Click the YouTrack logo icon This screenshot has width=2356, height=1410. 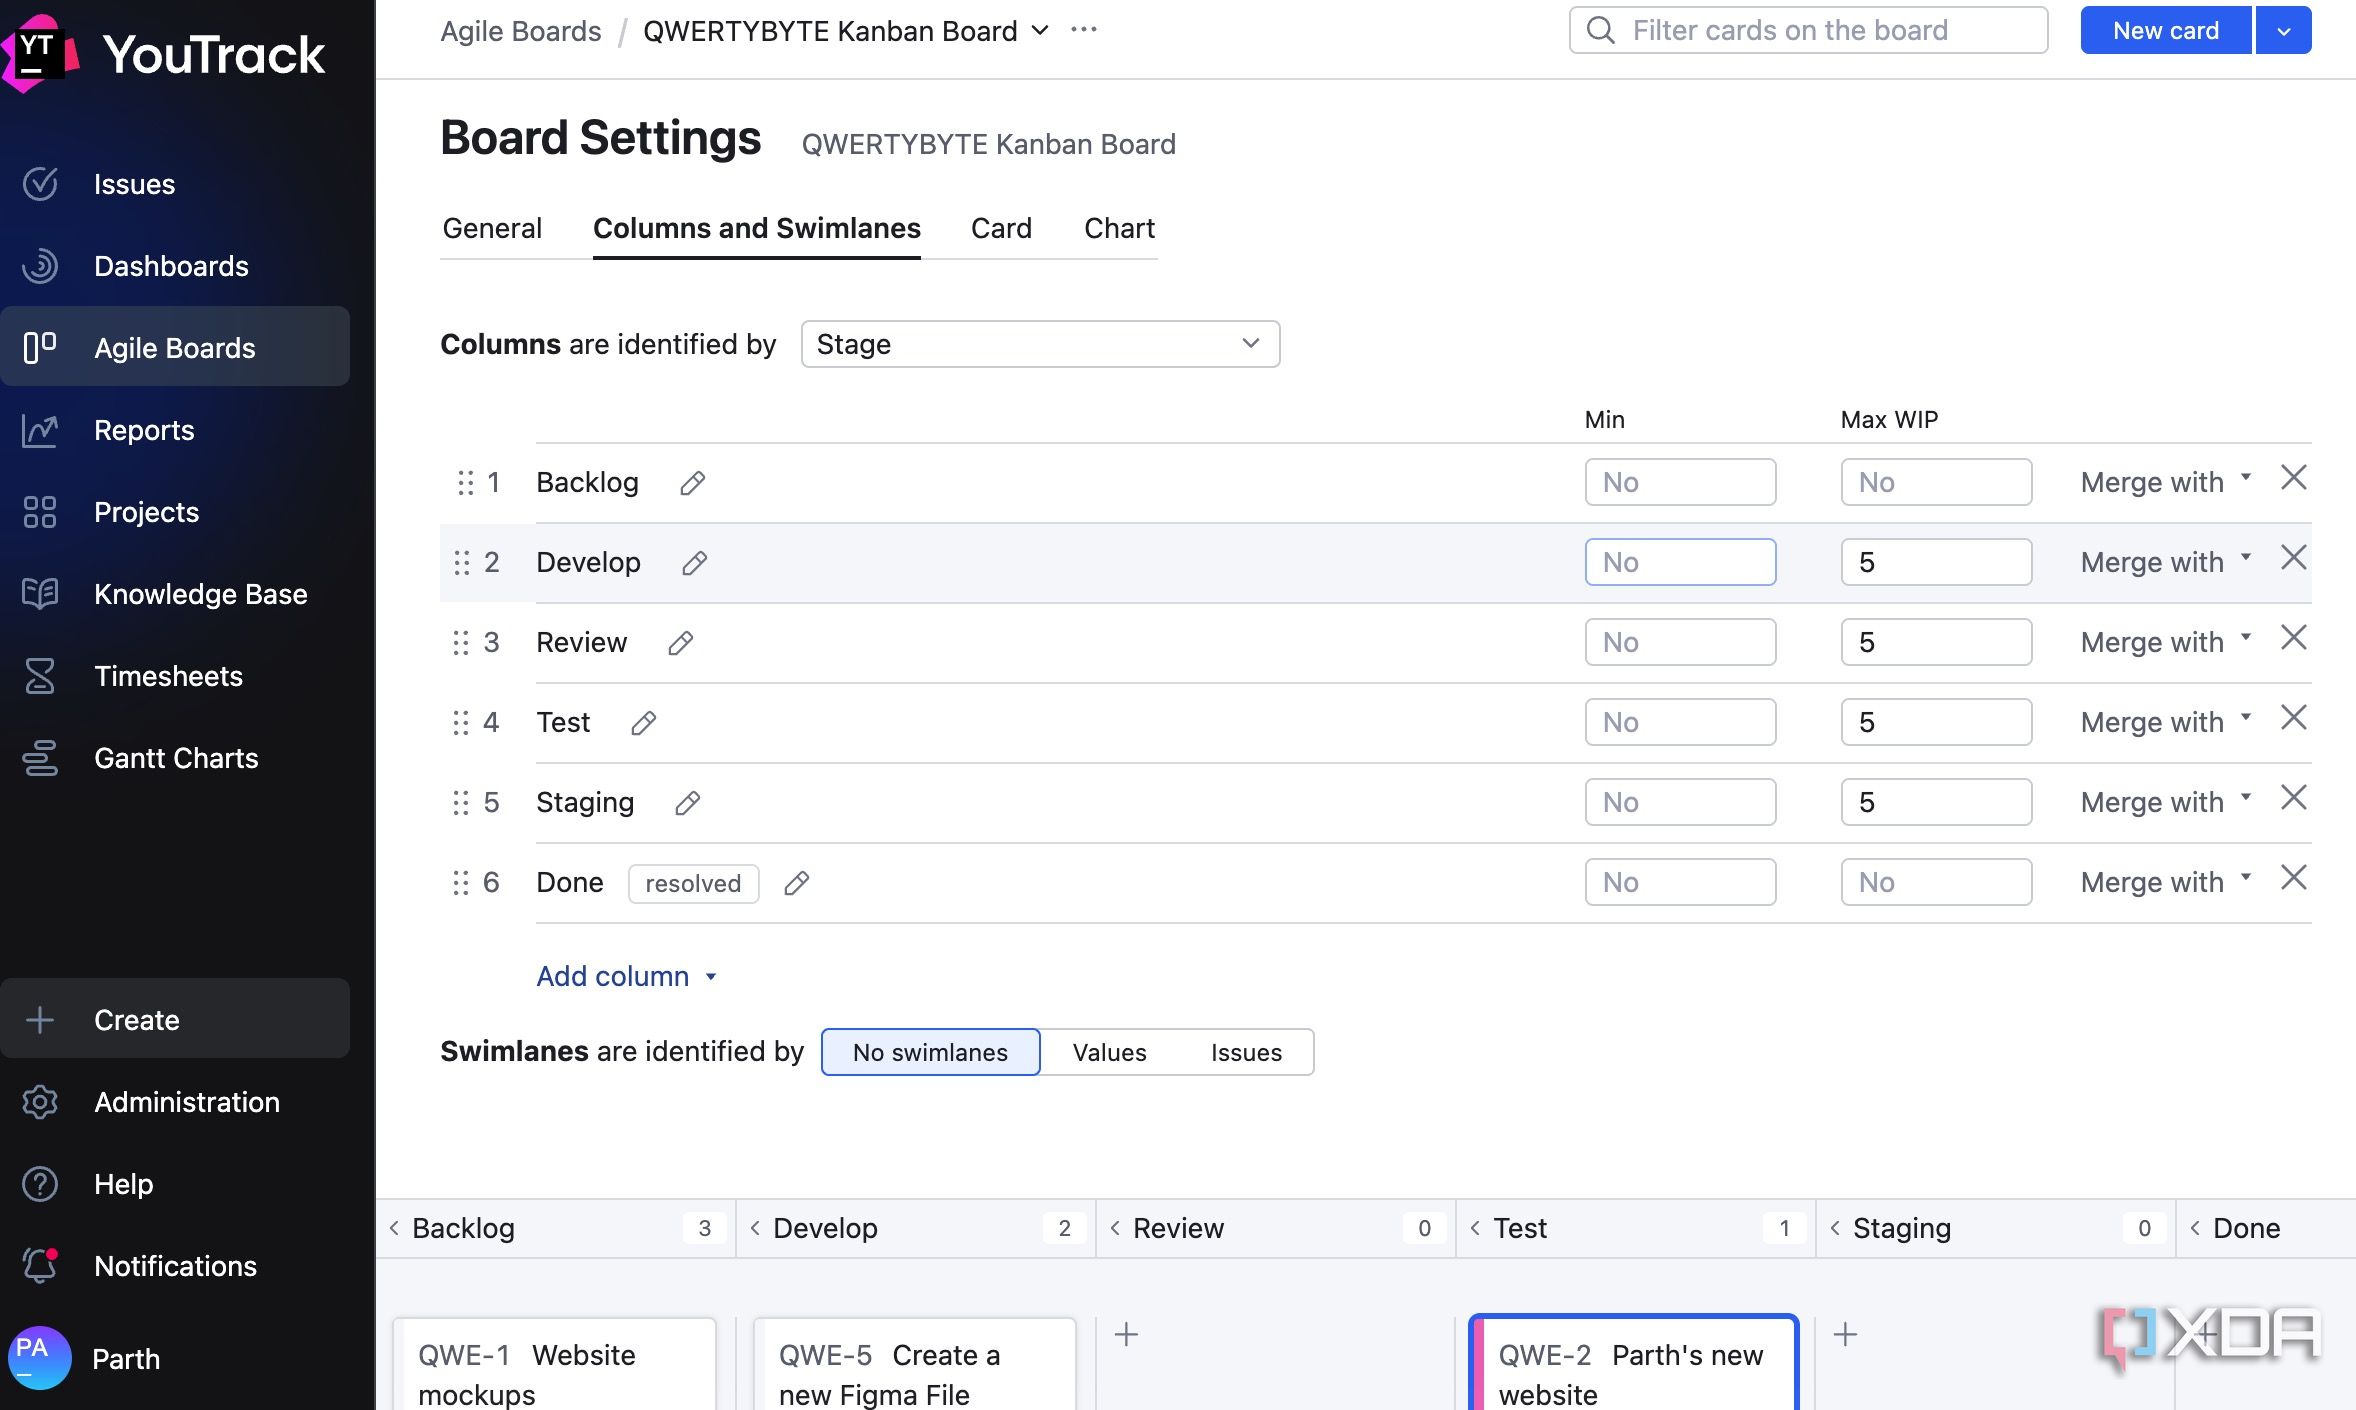[x=40, y=52]
